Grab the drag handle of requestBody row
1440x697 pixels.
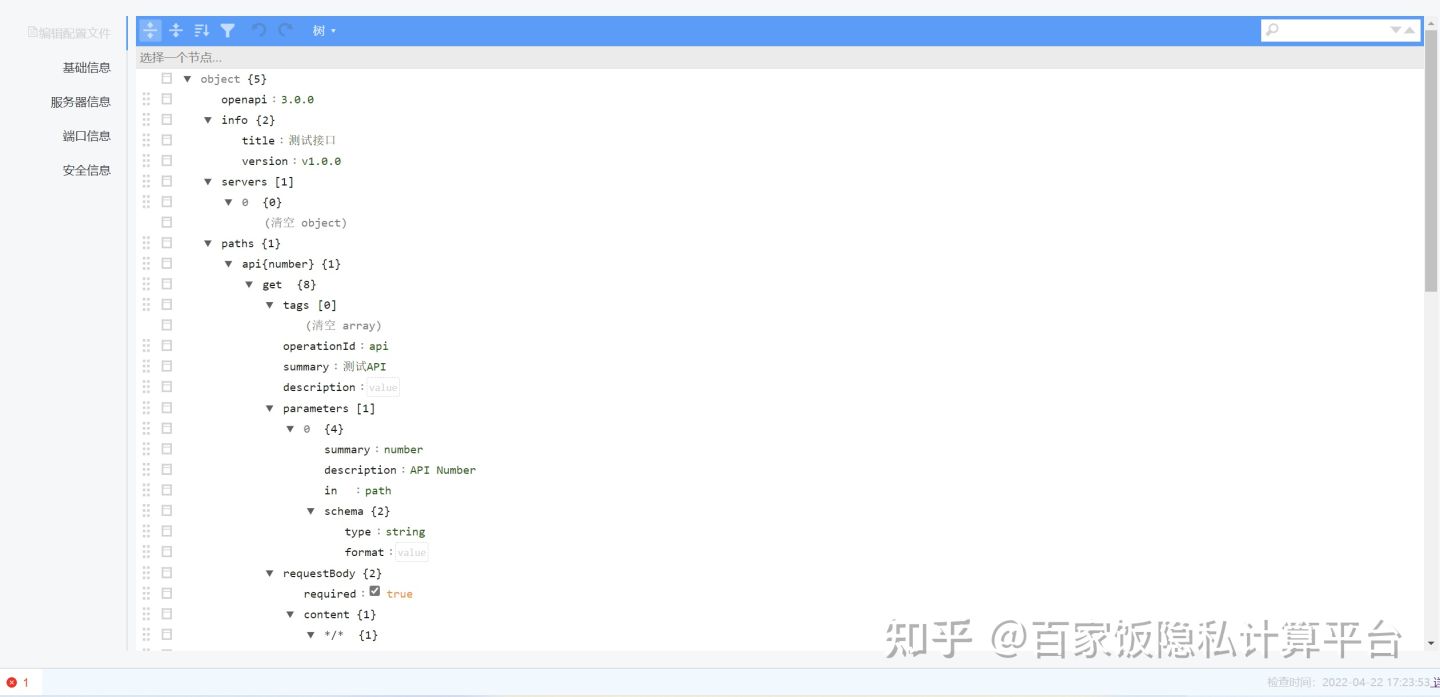146,573
